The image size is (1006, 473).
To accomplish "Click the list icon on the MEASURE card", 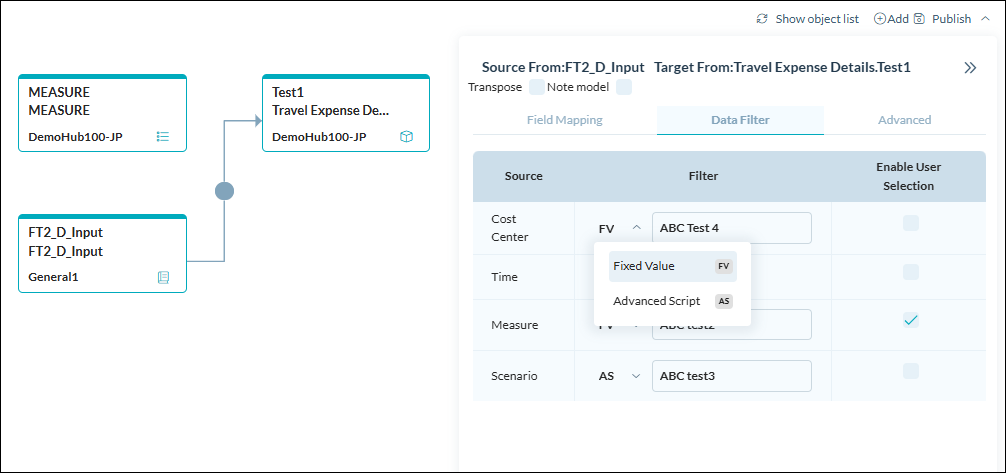I will point(163,137).
